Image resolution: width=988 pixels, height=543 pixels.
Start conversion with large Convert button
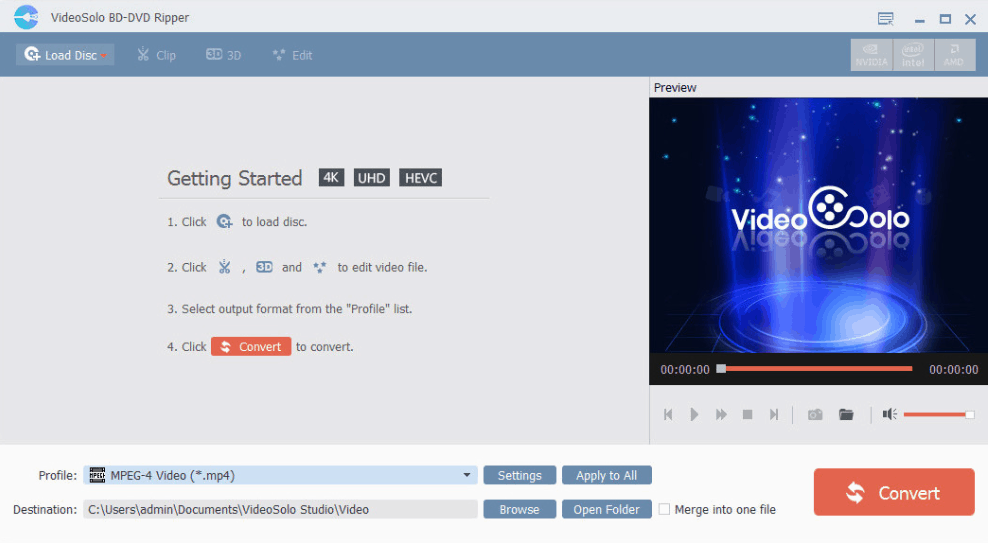(x=893, y=492)
